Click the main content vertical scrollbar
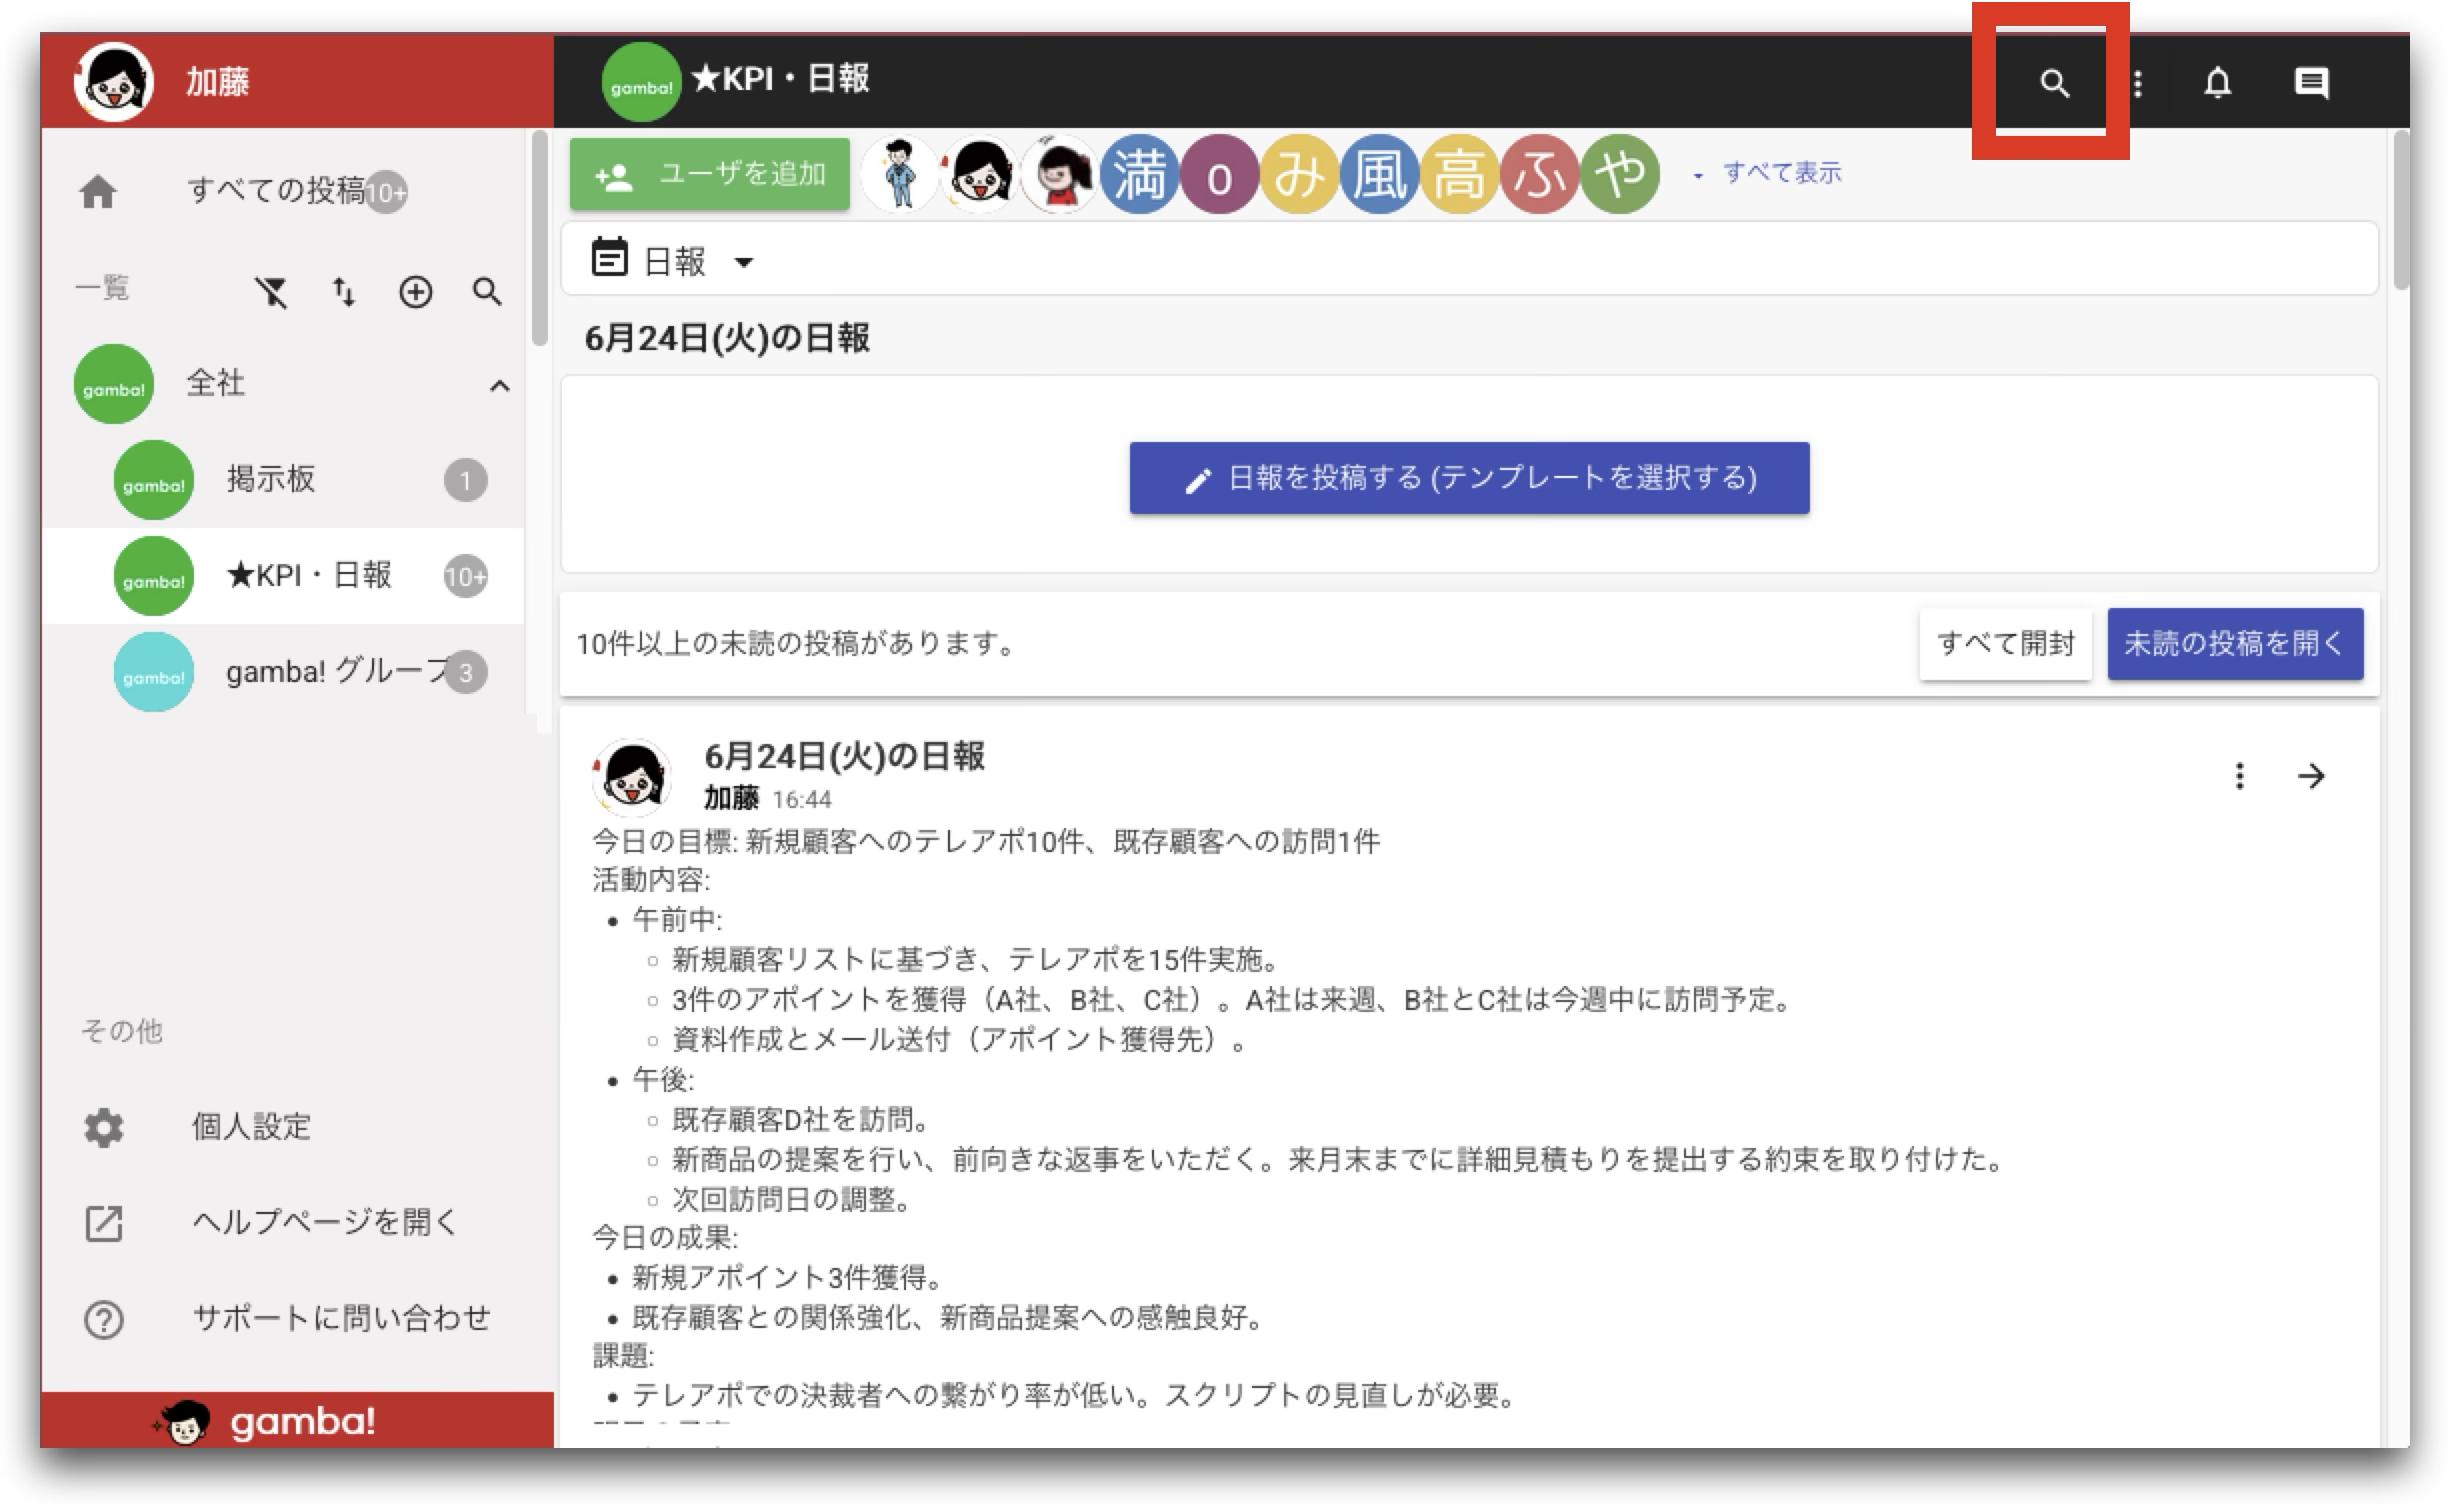This screenshot has height=1508, width=2450. pyautogui.click(x=2401, y=212)
